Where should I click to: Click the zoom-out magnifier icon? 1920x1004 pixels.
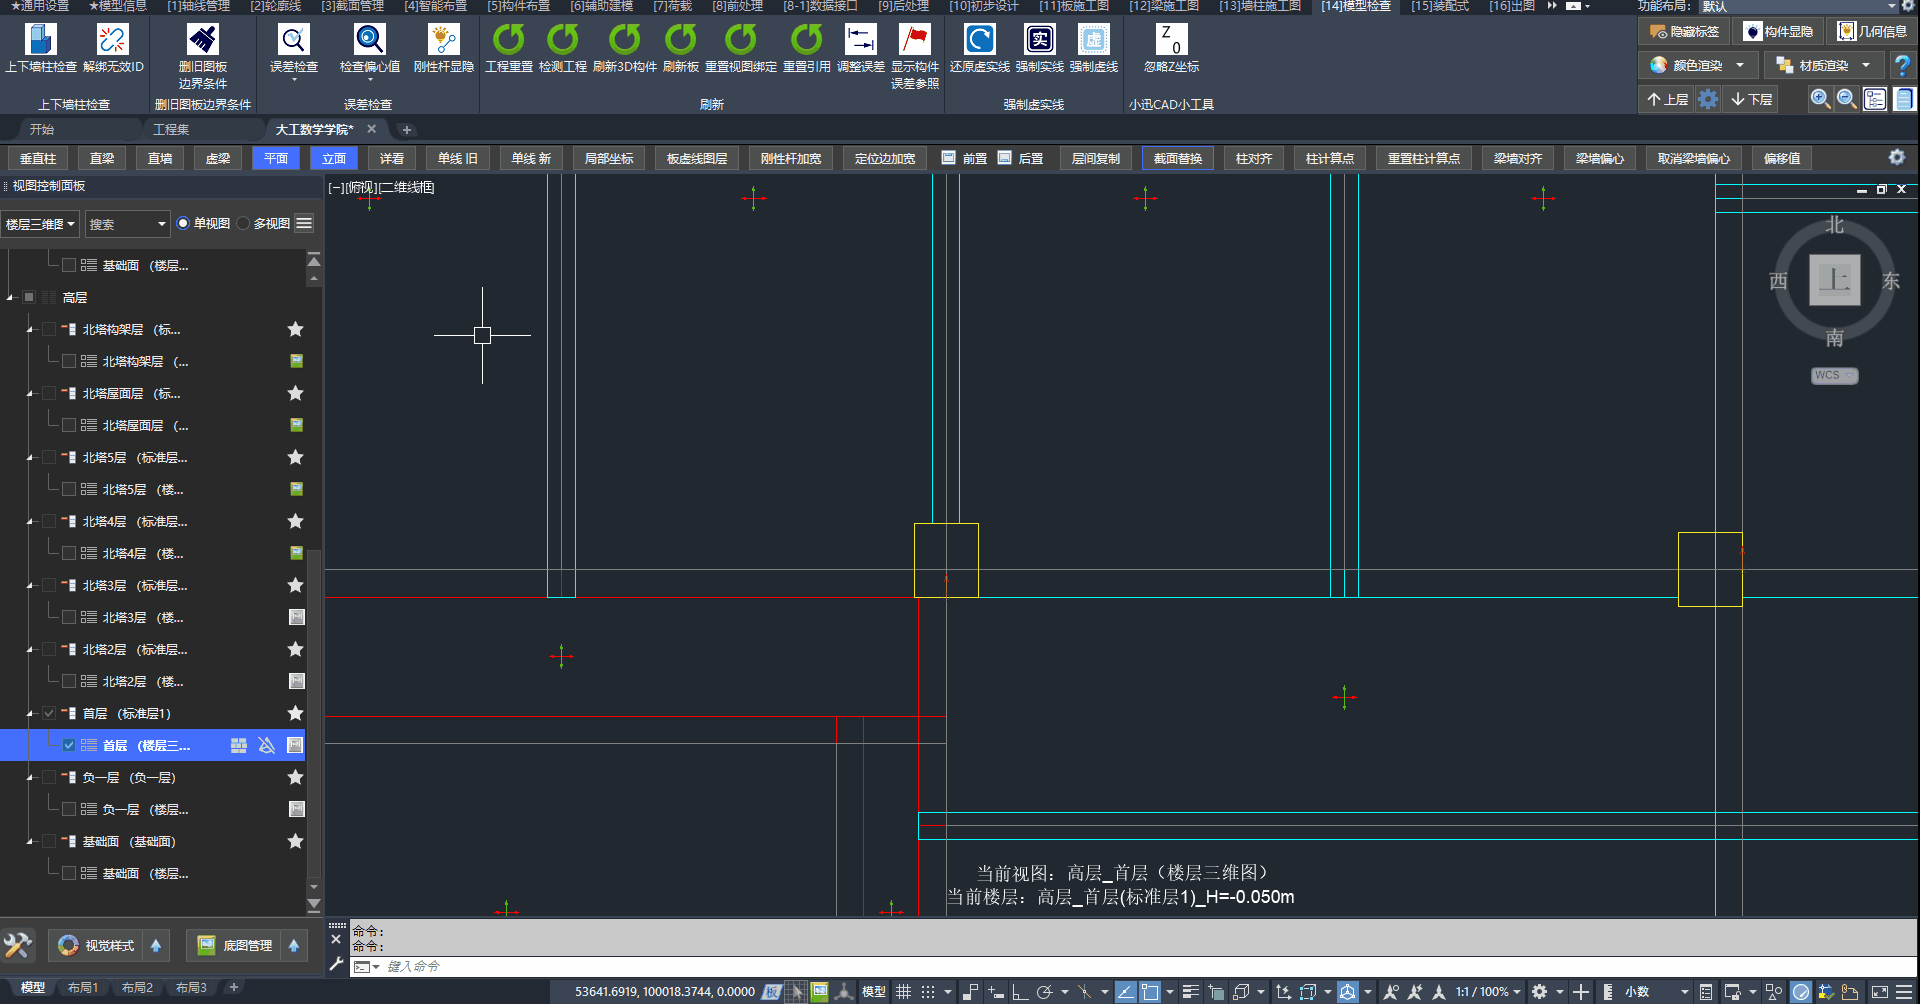1847,99
